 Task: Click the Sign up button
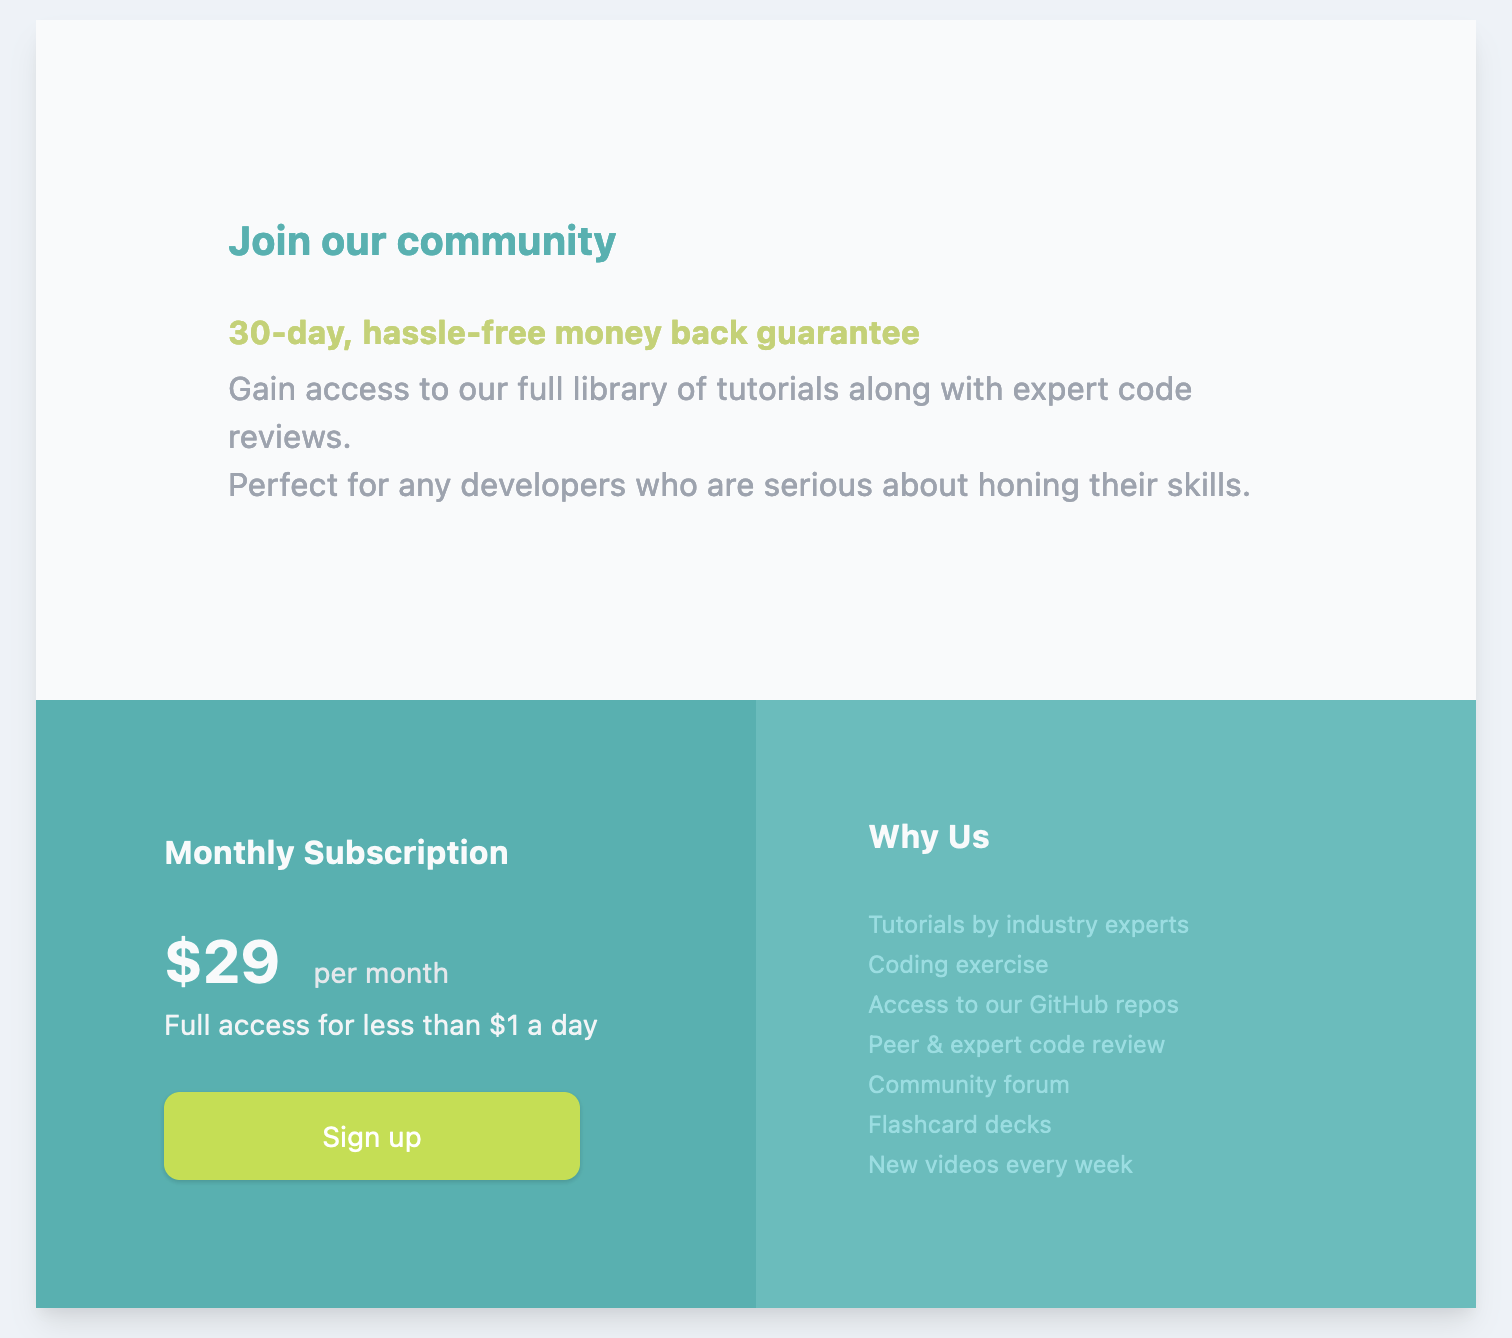point(371,1136)
